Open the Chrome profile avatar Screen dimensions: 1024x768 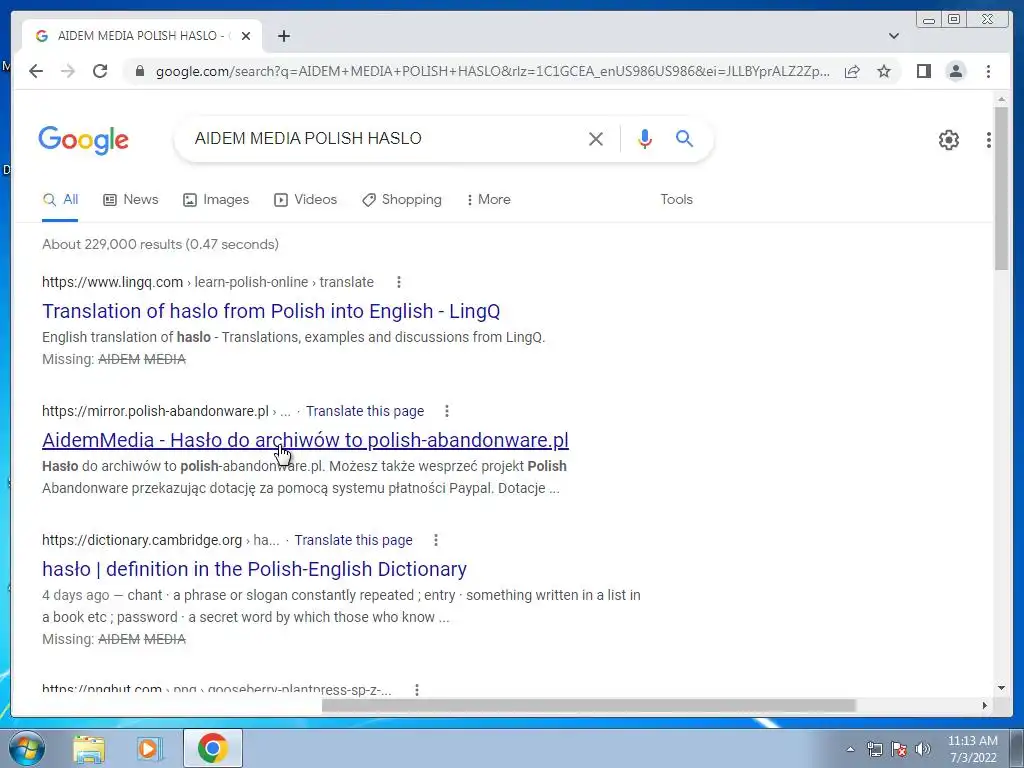pos(955,71)
